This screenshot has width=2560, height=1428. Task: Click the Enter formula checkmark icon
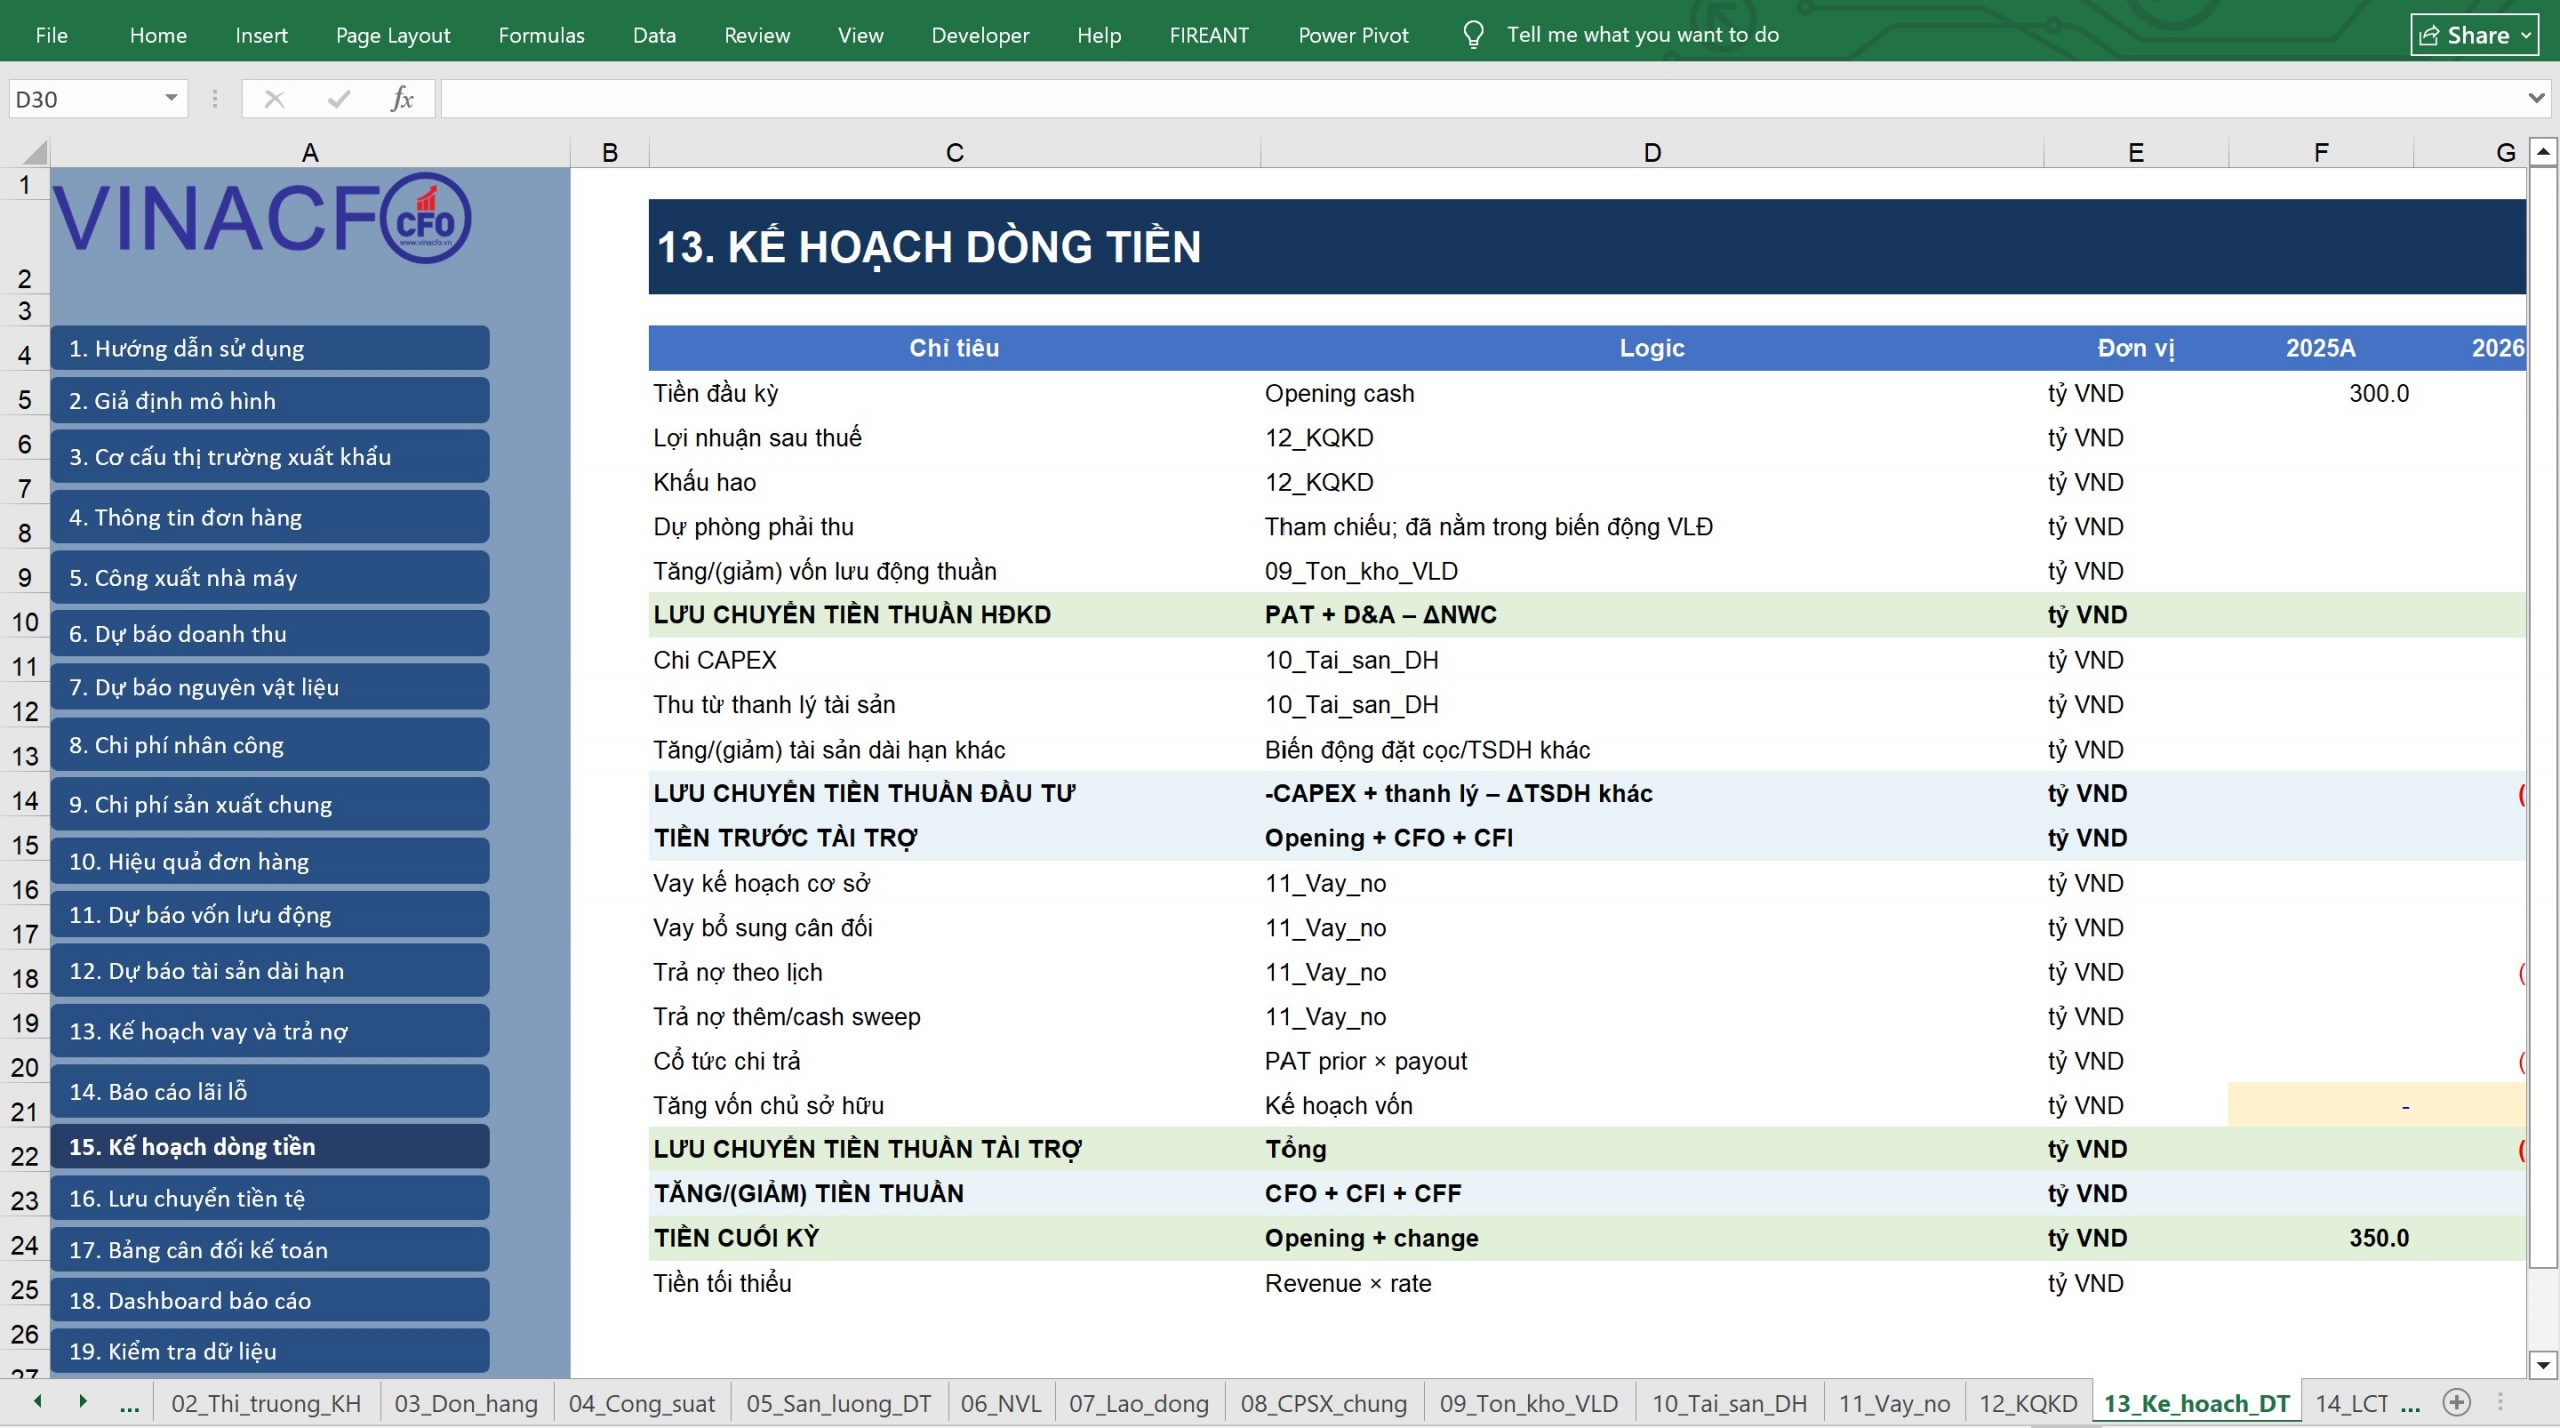[x=339, y=99]
